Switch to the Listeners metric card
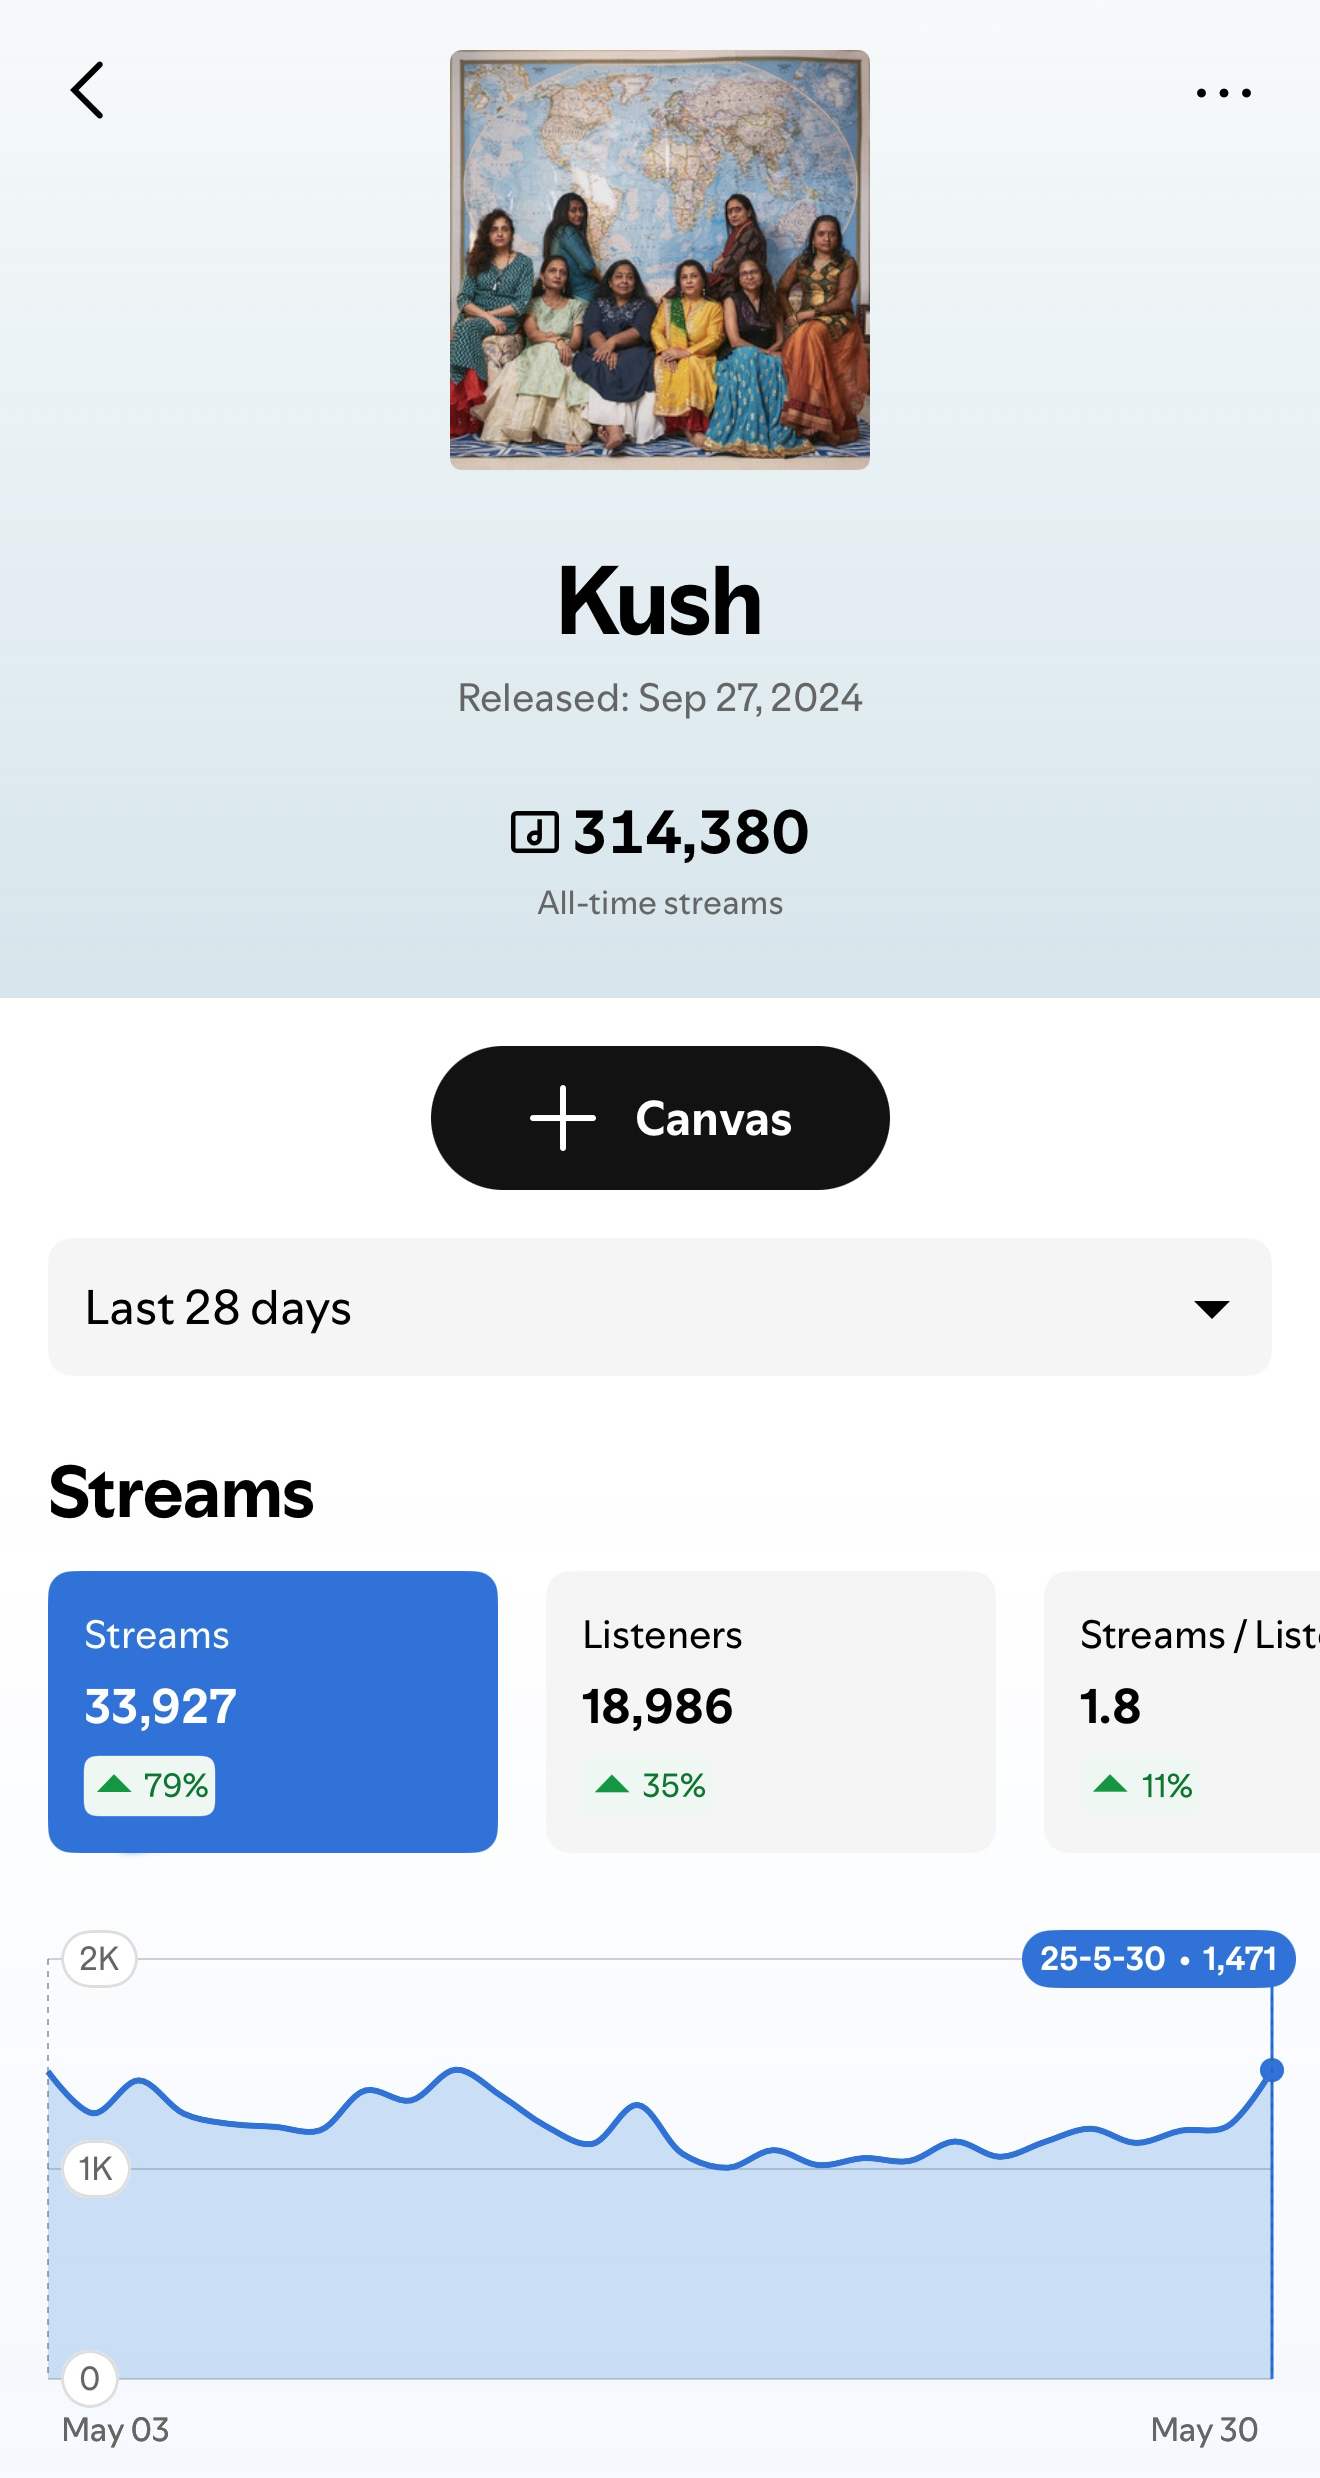The height and width of the screenshot is (2478, 1320). 770,1711
